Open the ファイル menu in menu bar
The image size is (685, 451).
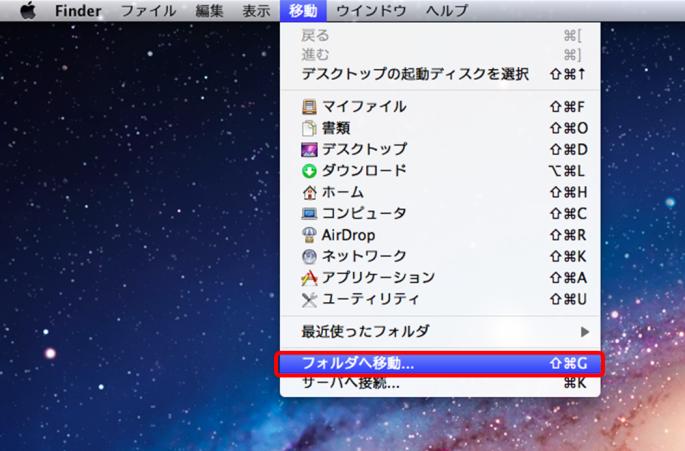pyautogui.click(x=148, y=11)
